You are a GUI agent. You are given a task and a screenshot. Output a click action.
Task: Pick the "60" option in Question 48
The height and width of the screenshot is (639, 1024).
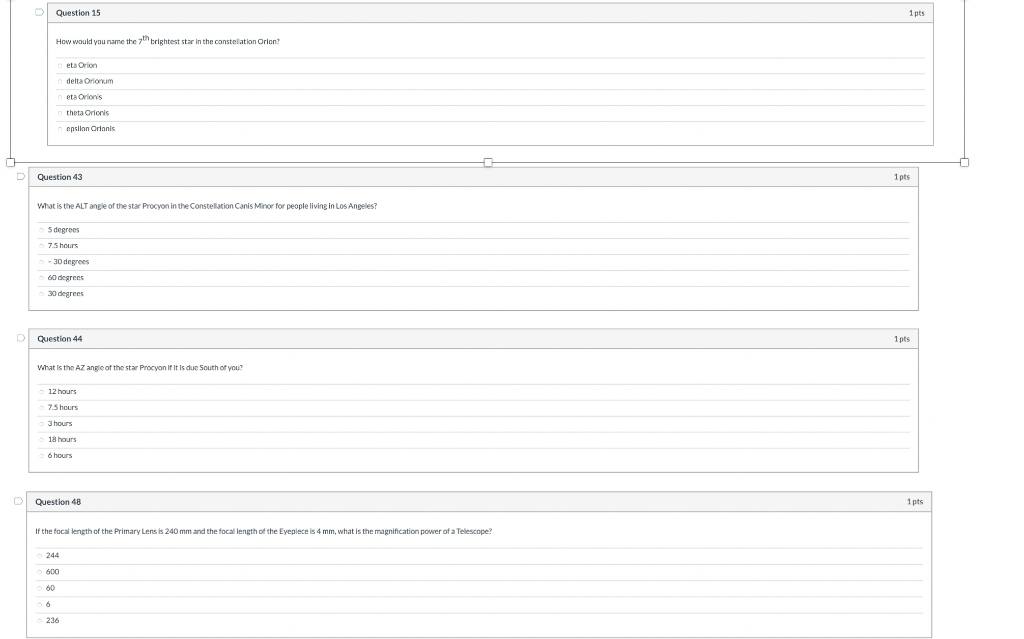click(40, 589)
